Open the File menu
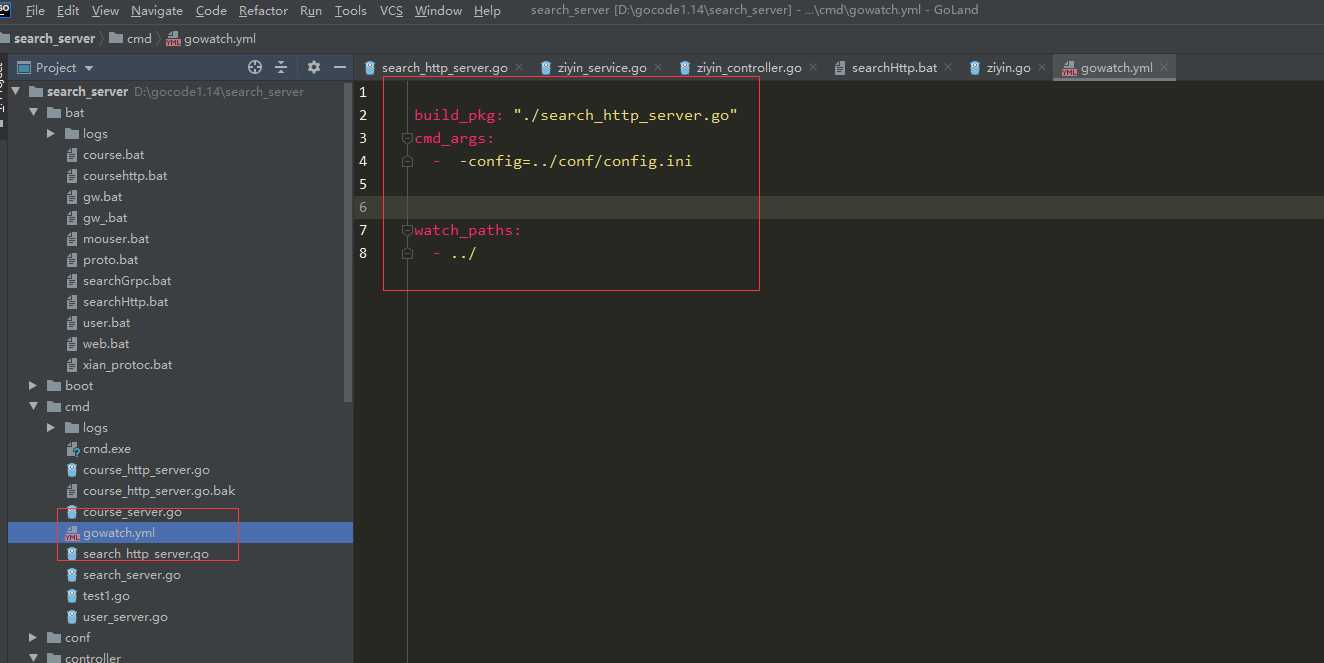The height and width of the screenshot is (663, 1324). tap(35, 10)
